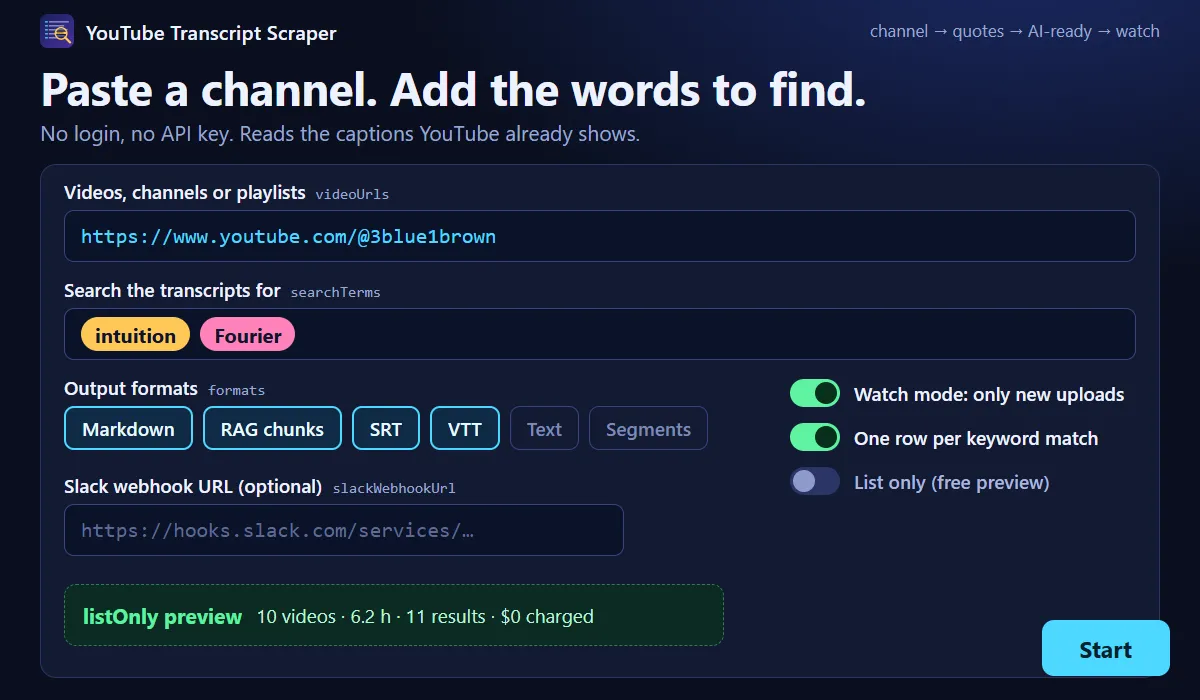Click the 'Videos, channels or playlists' label

[x=185, y=193]
